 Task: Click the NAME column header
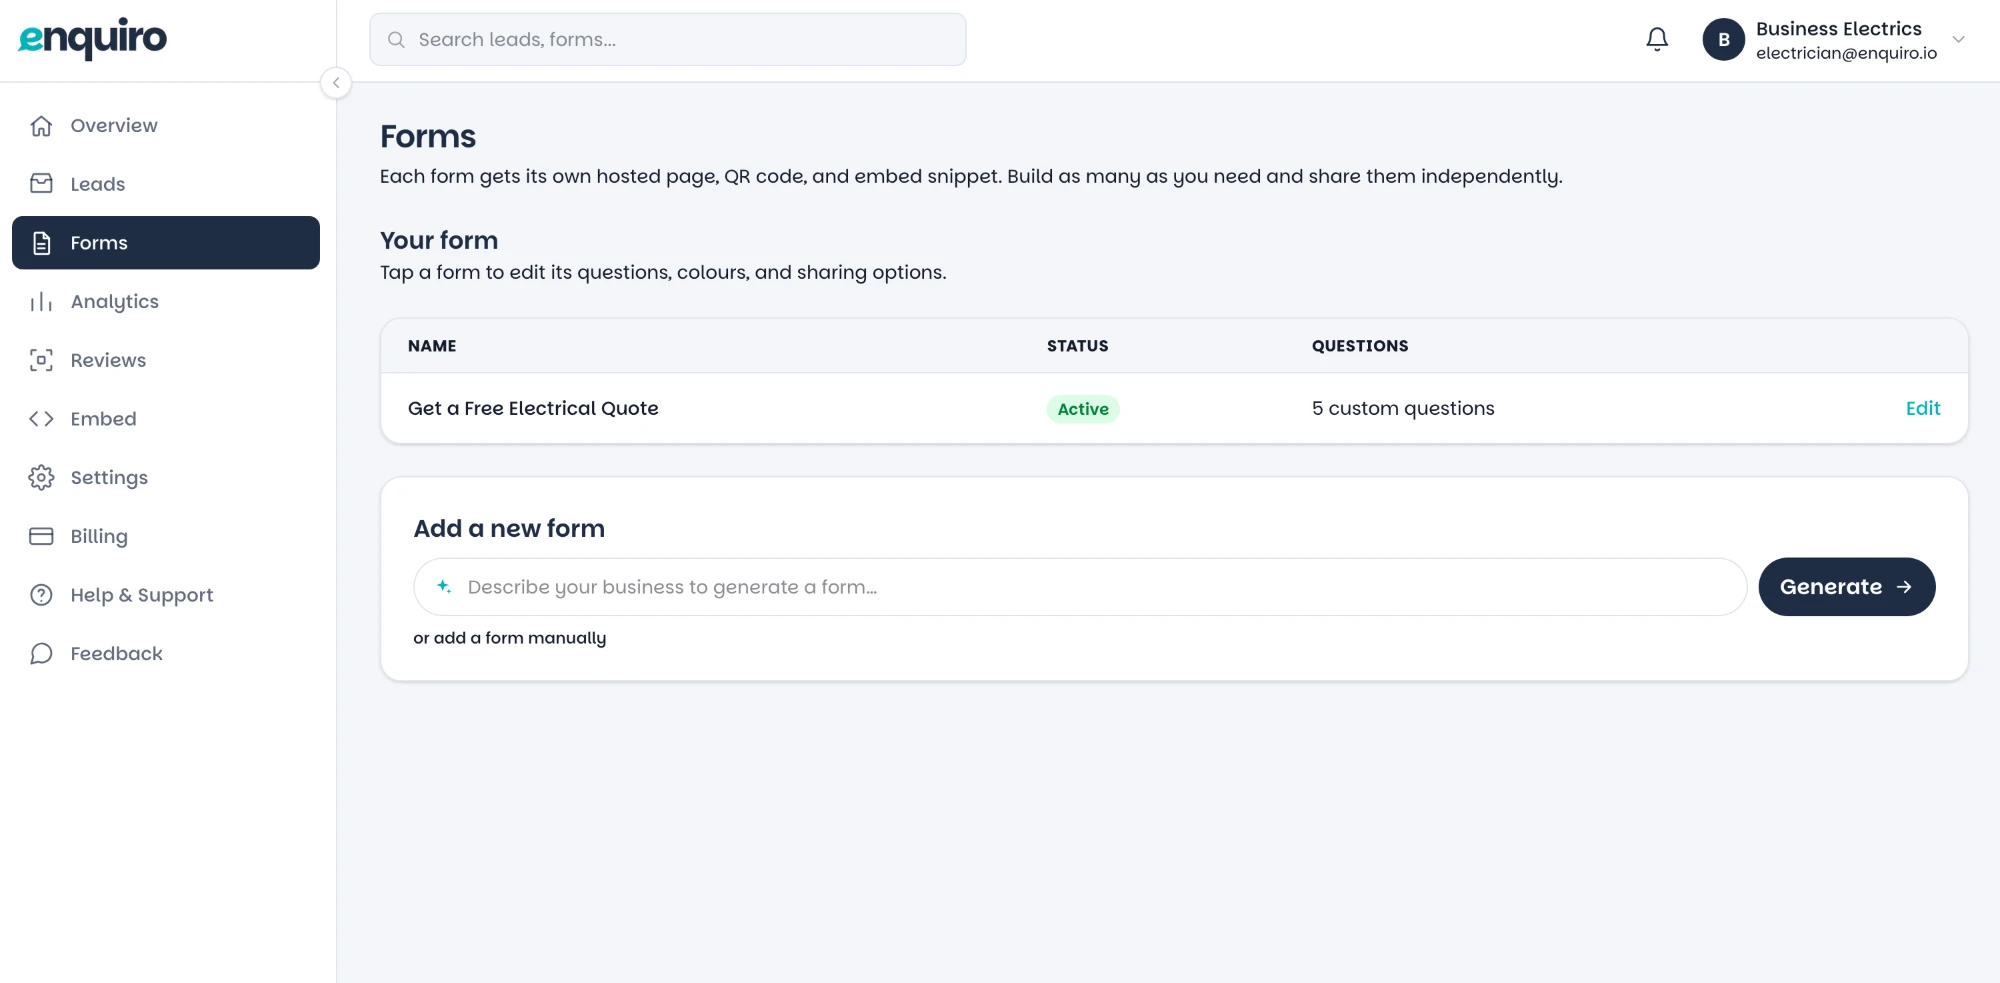(x=432, y=346)
